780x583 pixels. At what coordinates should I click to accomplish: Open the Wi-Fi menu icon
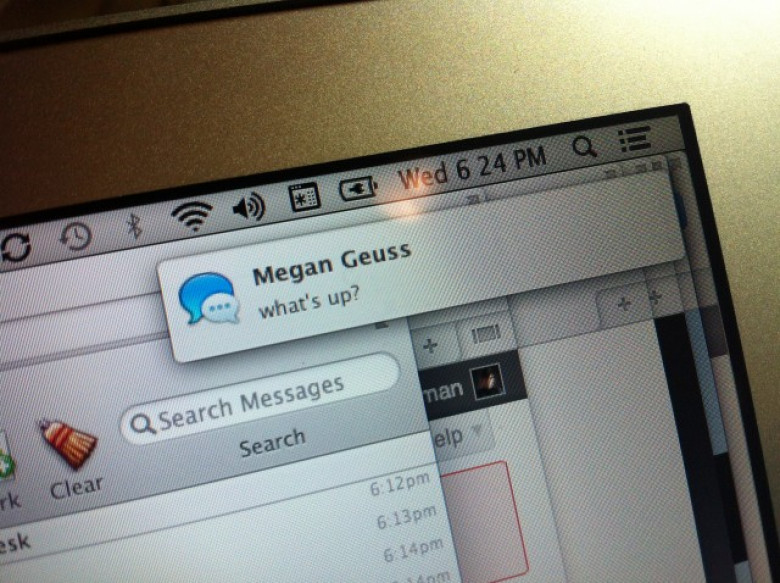coord(192,215)
